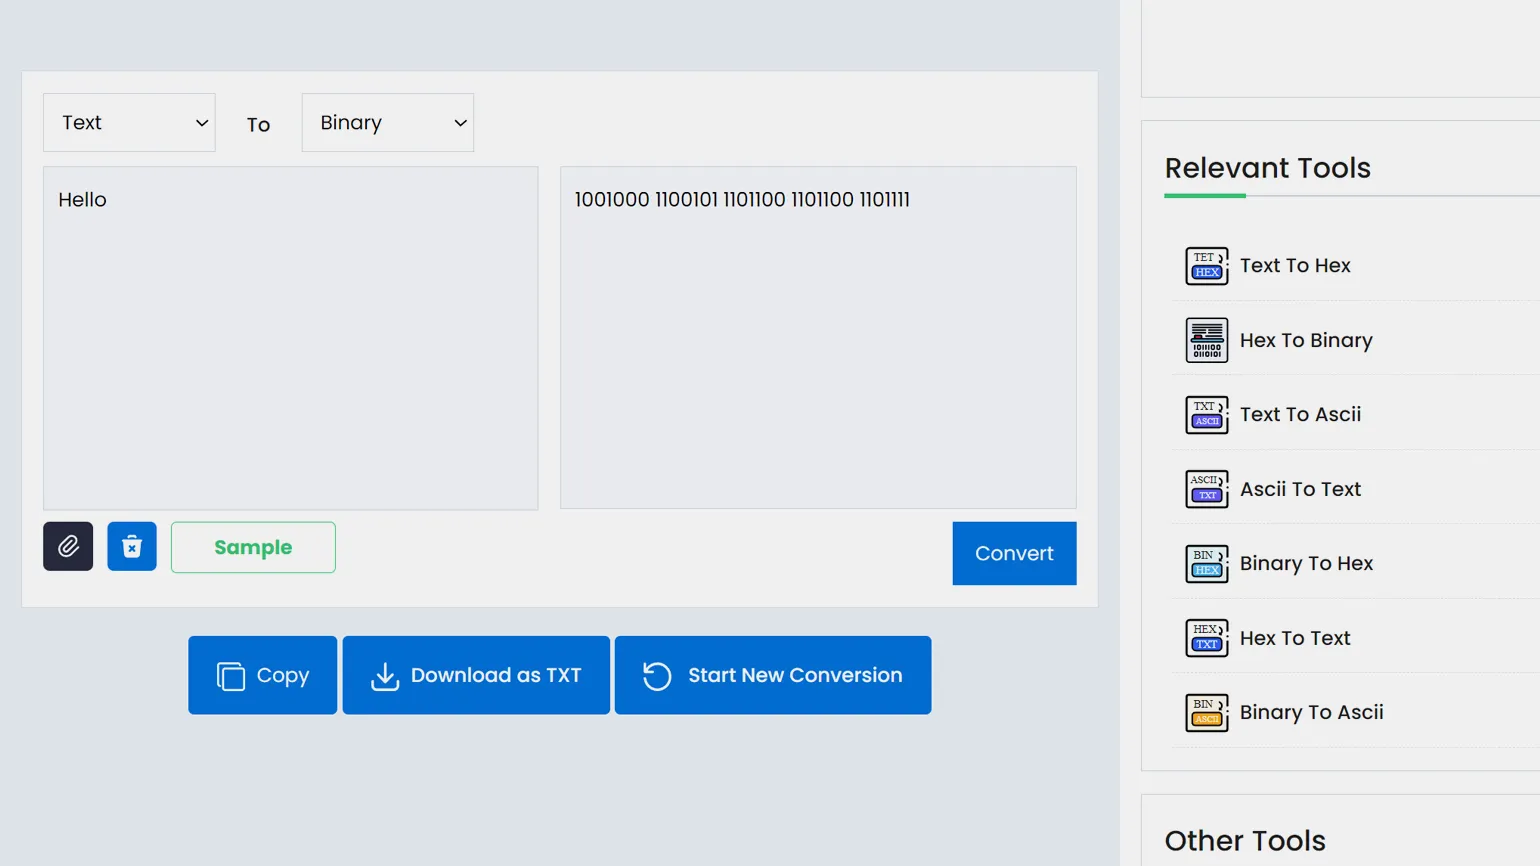Open the Binary target format dropdown
The height and width of the screenshot is (866, 1540).
click(x=388, y=123)
